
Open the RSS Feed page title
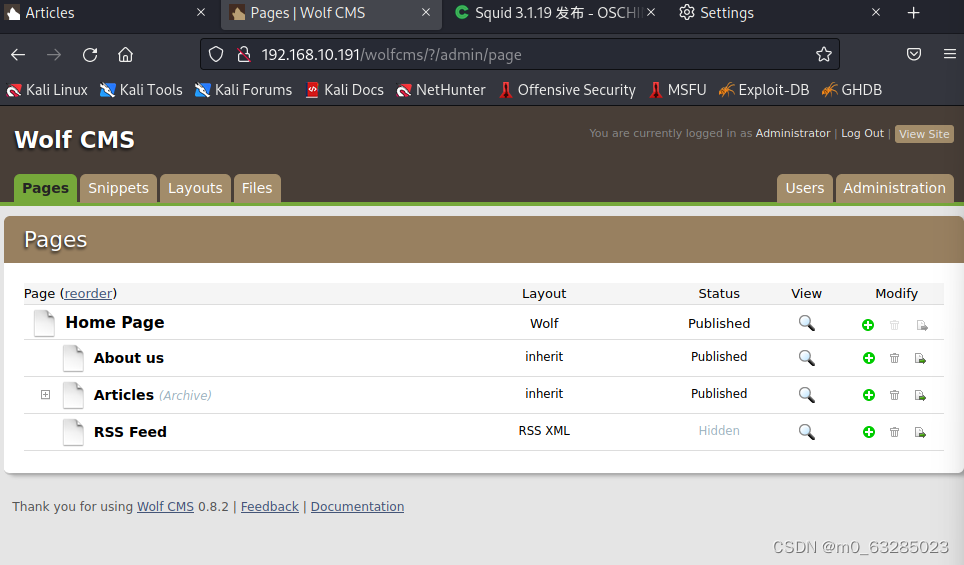point(130,432)
